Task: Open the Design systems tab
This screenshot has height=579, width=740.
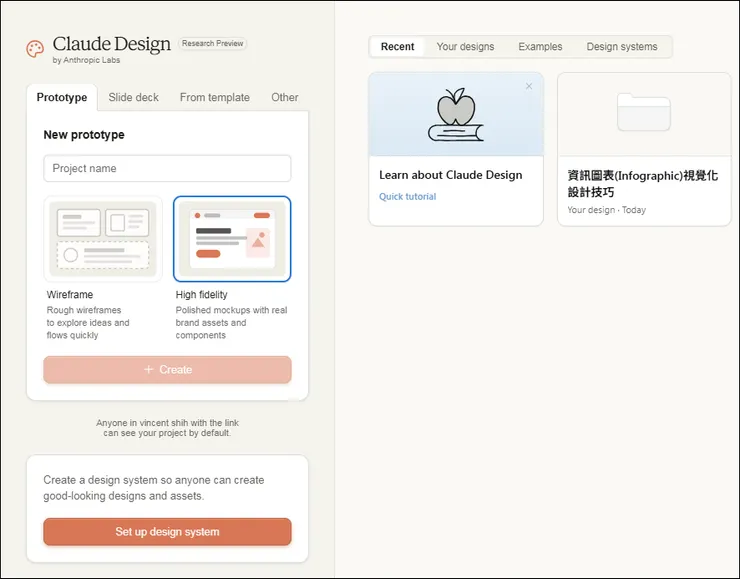Action: (622, 47)
